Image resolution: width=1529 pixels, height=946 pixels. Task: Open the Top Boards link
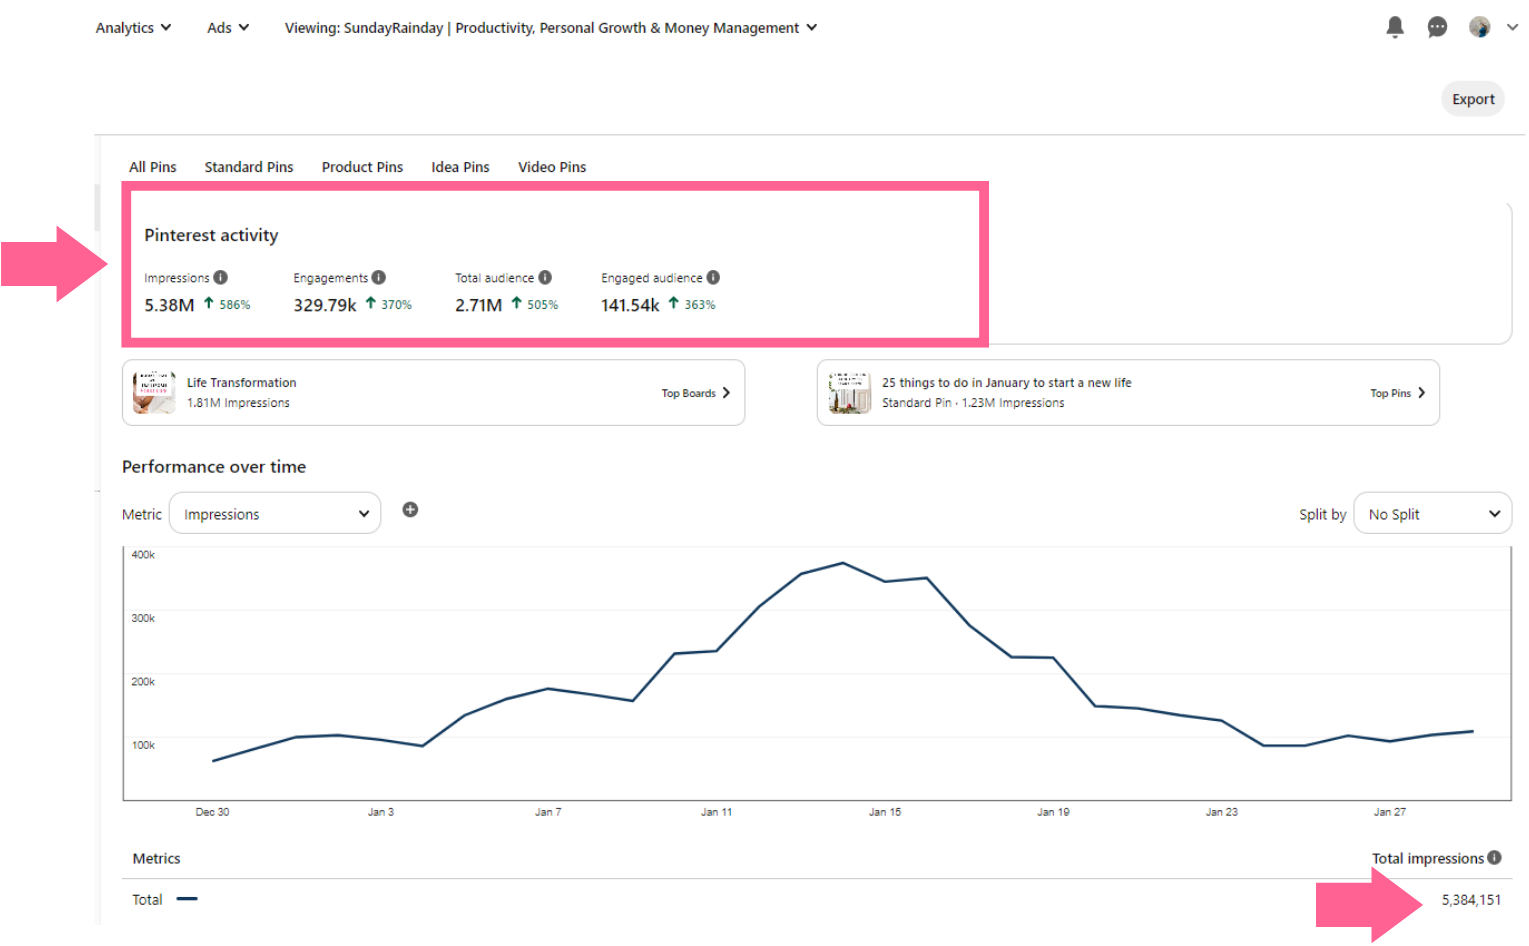pyautogui.click(x=696, y=393)
